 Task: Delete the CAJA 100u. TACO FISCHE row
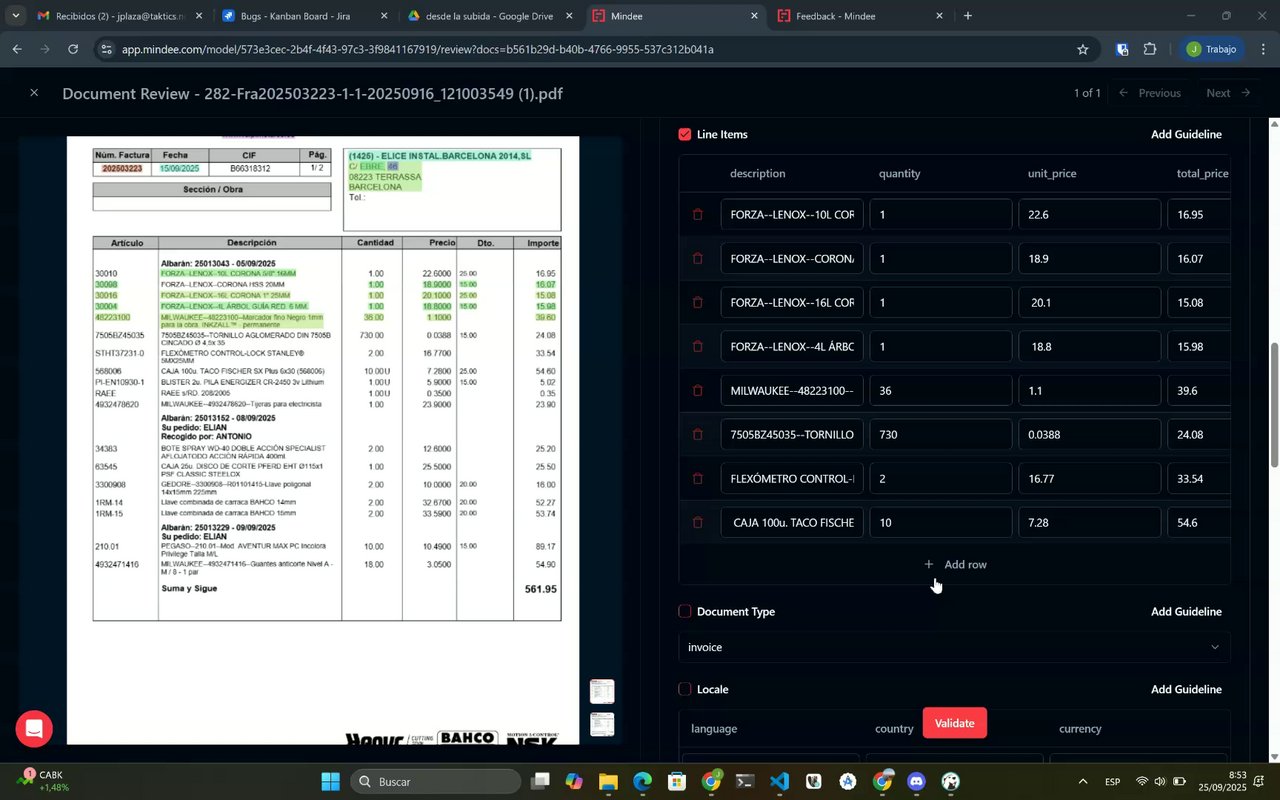click(698, 522)
